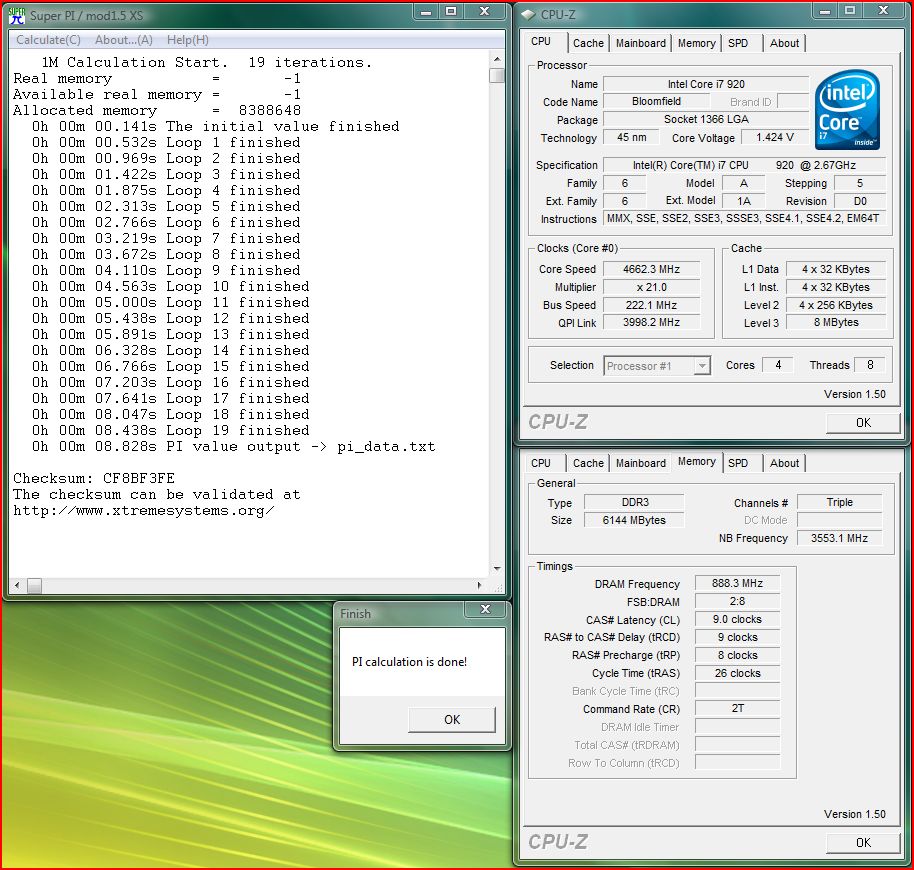Click the PI calculation is done! message
This screenshot has width=914, height=870.
[x=409, y=662]
